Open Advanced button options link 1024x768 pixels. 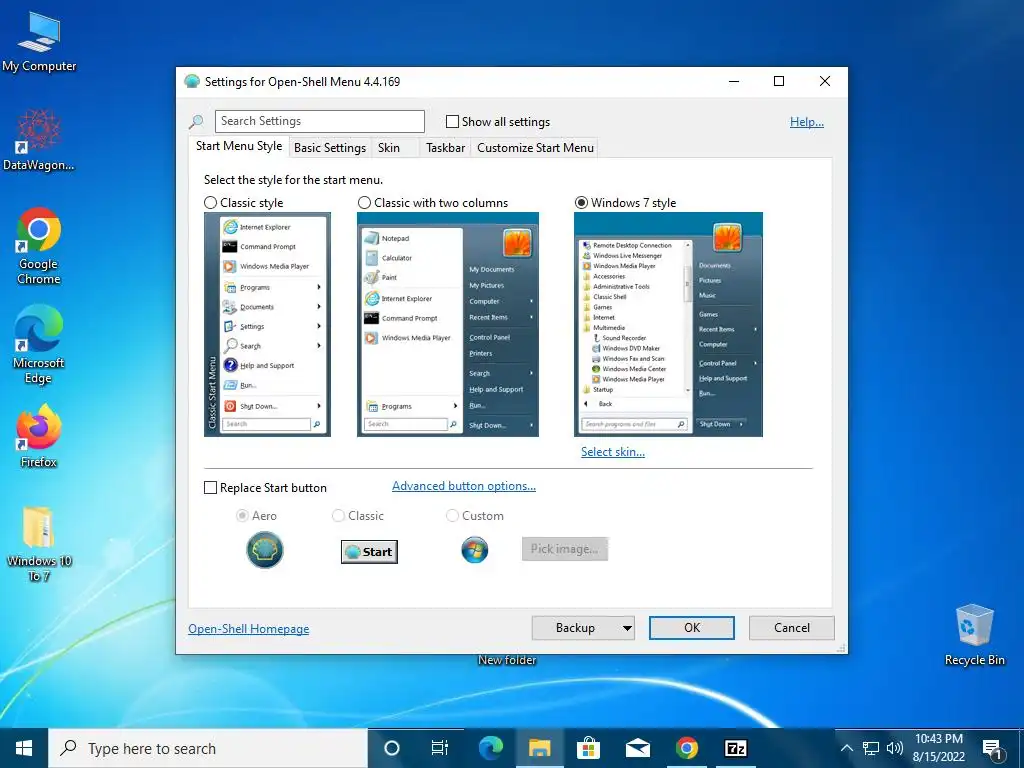pyautogui.click(x=464, y=487)
